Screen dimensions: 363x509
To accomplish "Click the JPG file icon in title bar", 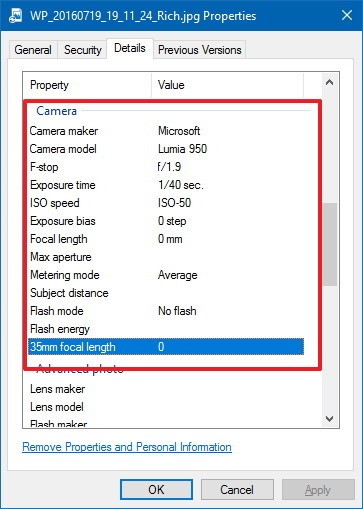I will coord(15,16).
